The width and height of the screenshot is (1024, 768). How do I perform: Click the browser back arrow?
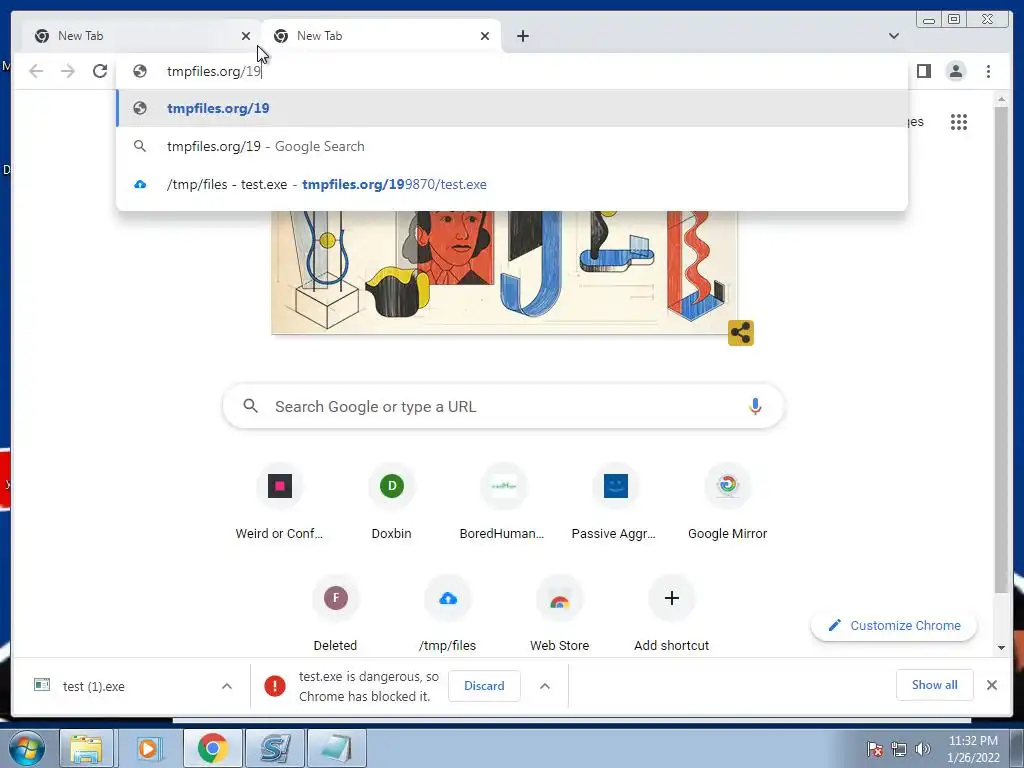pos(36,71)
